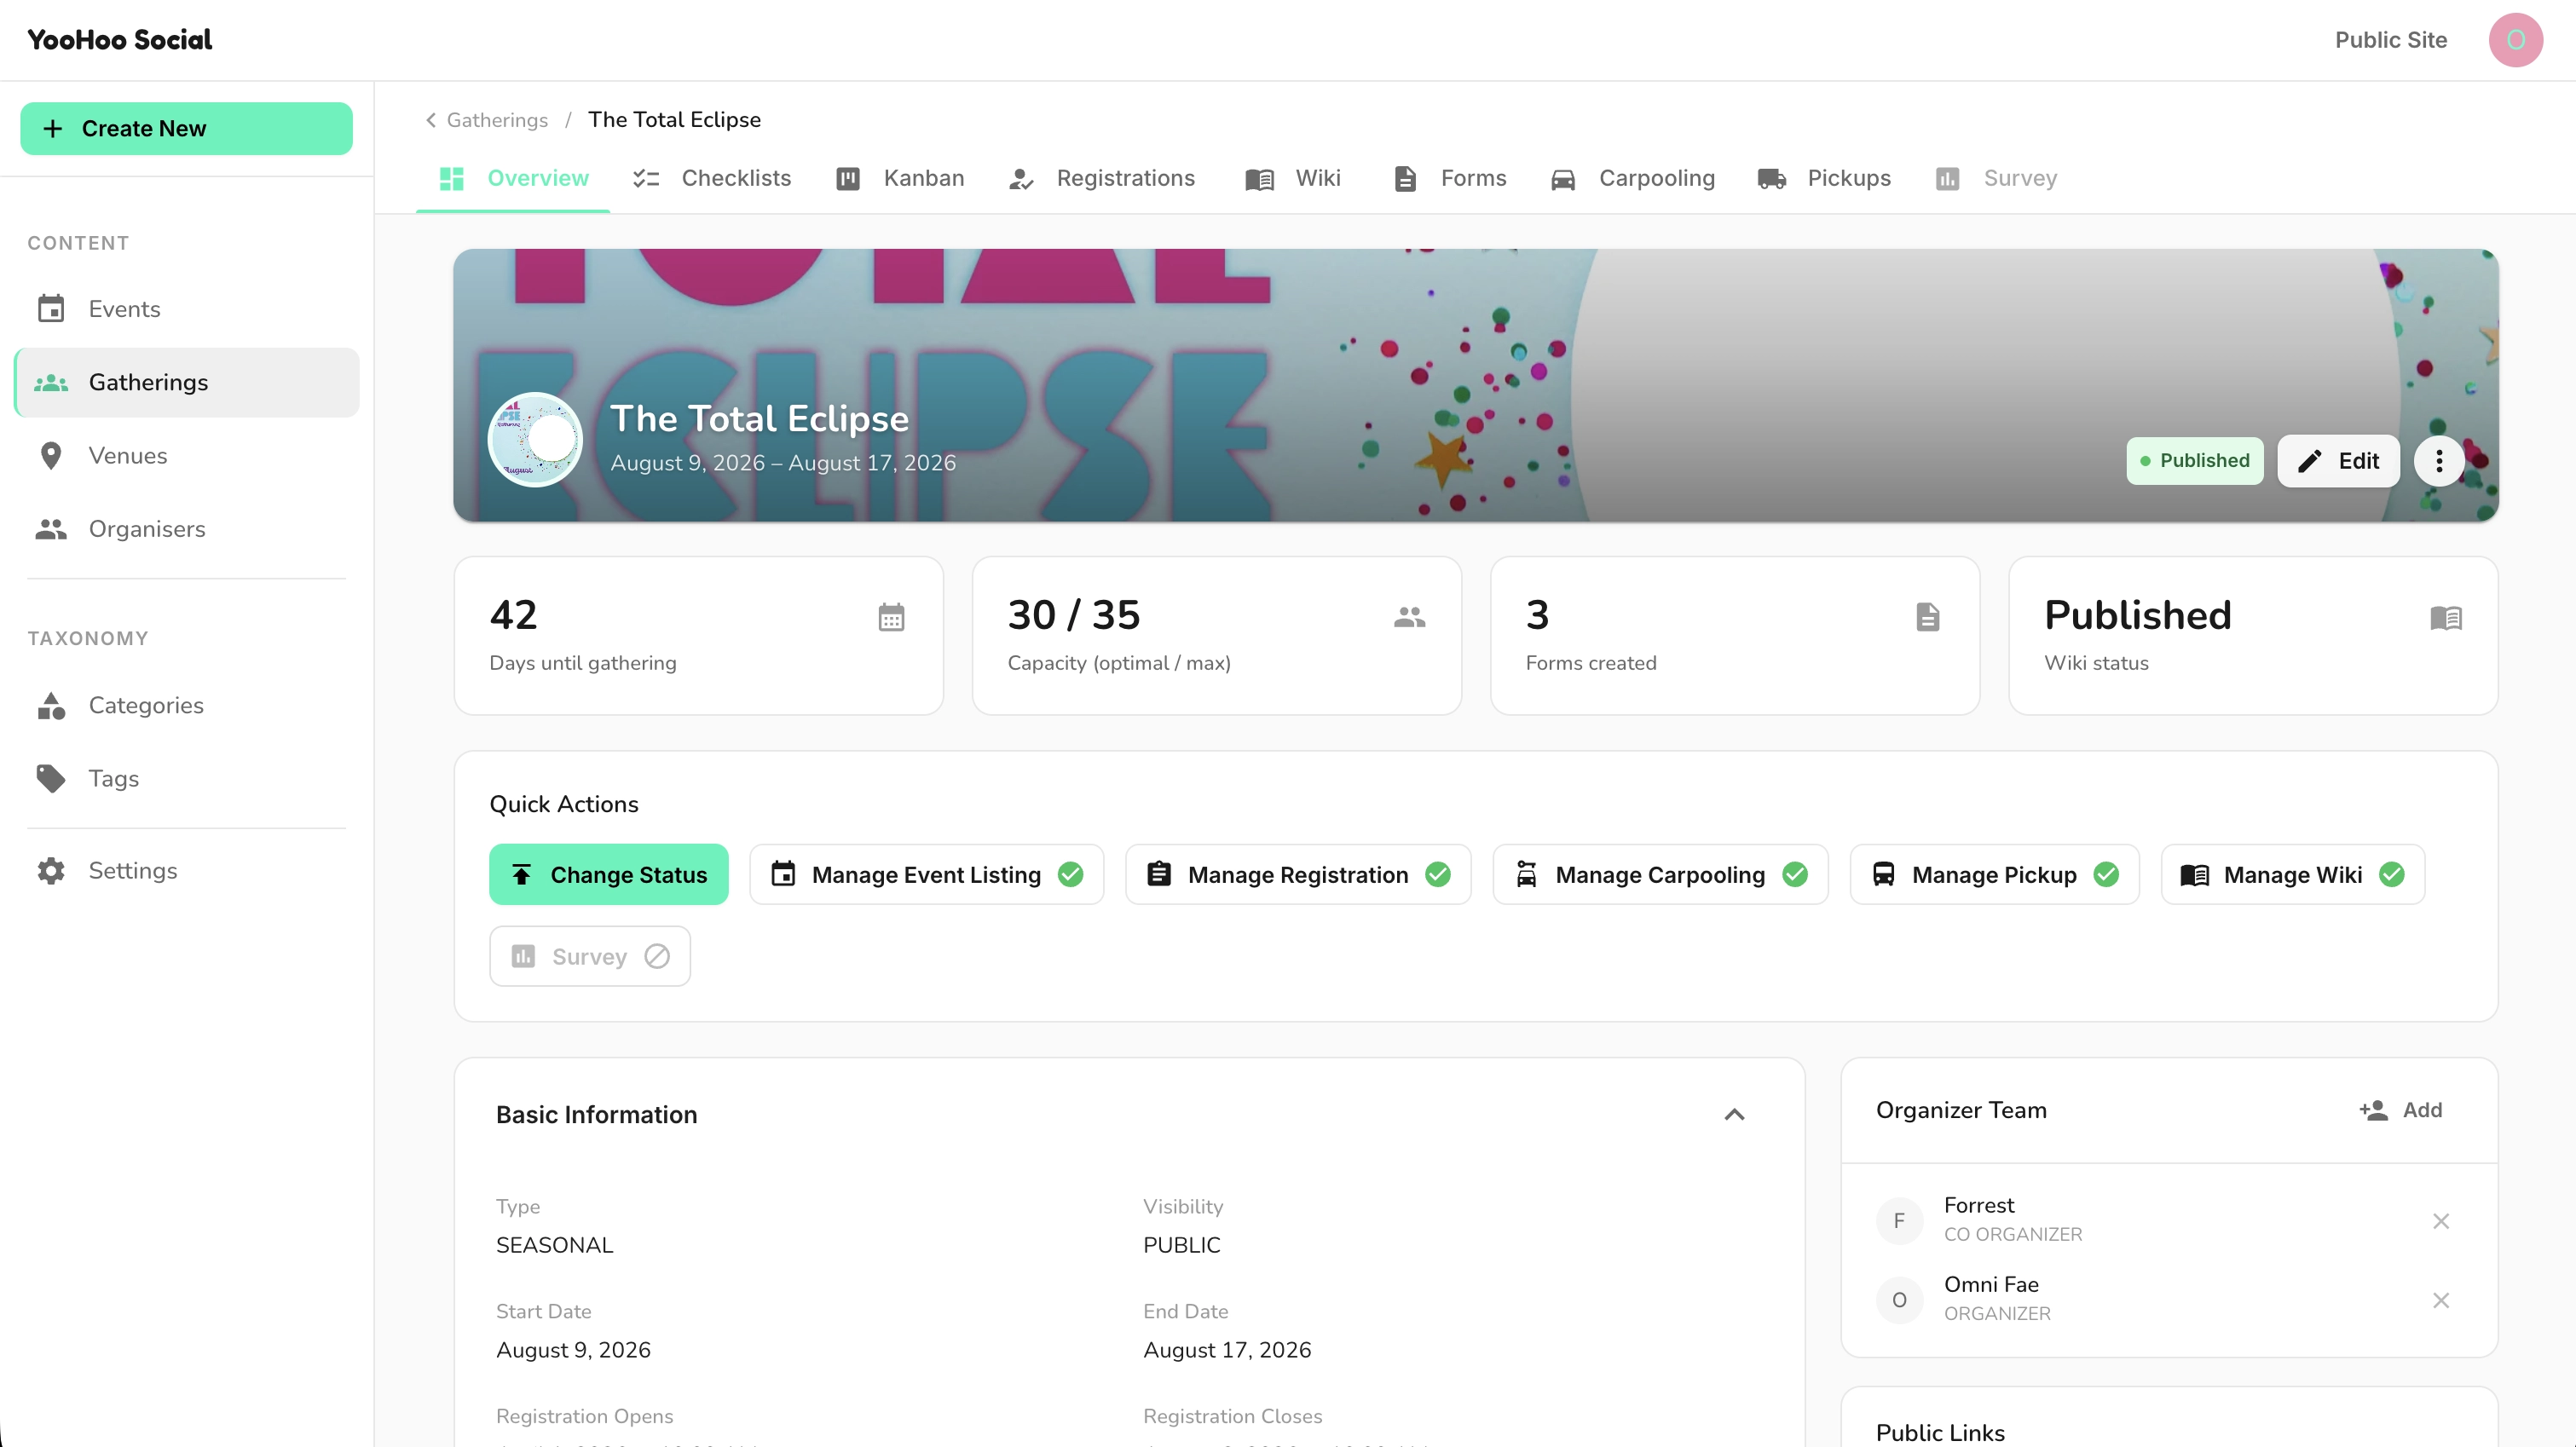This screenshot has width=2576, height=1447.
Task: Click the breadcrumb back chevron
Action: (x=431, y=120)
